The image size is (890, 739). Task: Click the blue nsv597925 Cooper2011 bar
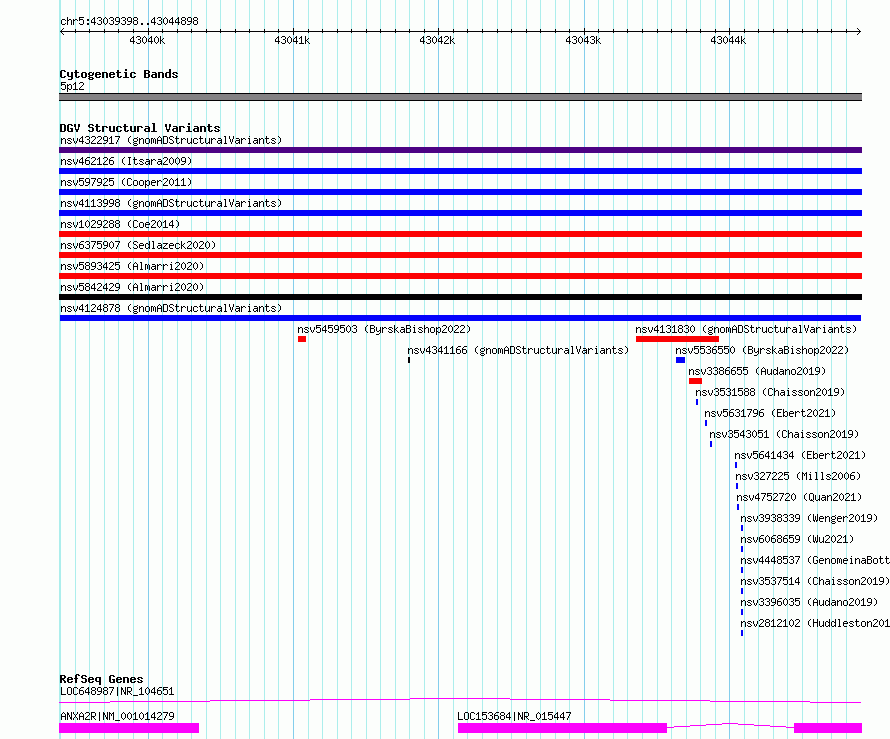[460, 192]
